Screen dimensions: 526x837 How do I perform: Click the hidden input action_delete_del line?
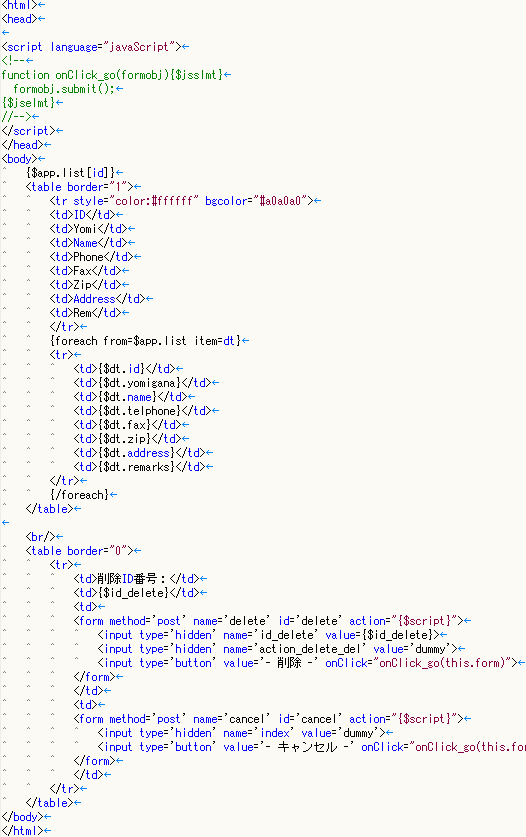278,649
